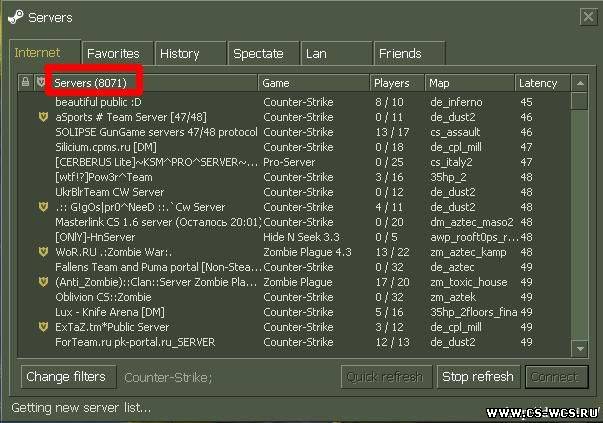Click the Quick refresh button

pyautogui.click(x=386, y=376)
